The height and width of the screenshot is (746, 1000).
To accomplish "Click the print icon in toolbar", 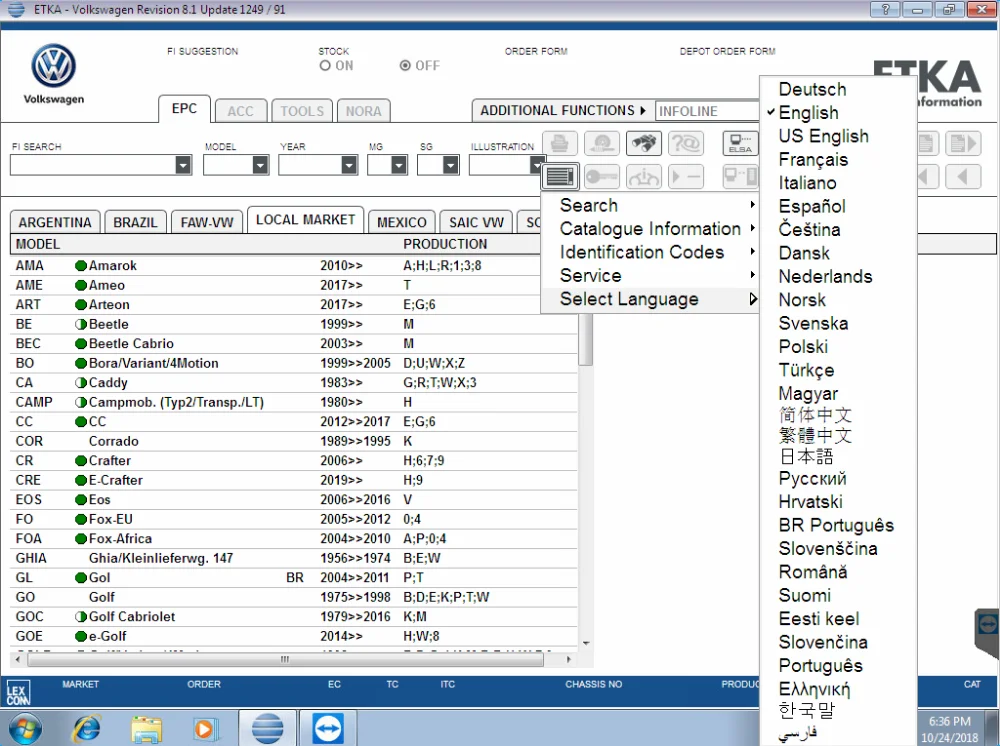I will click(559, 143).
